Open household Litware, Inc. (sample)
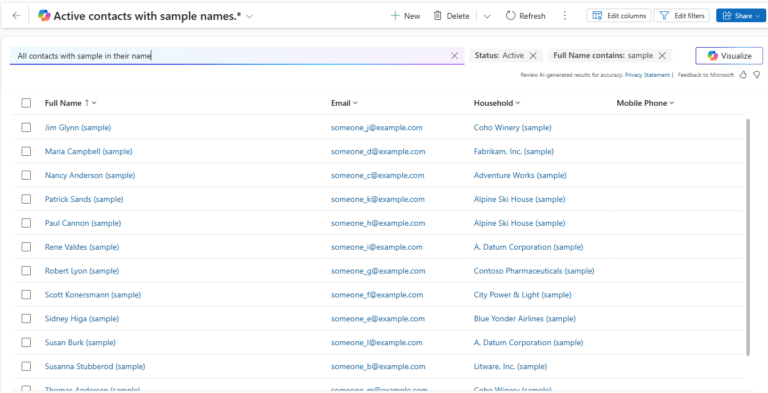This screenshot has width=768, height=393. (510, 366)
